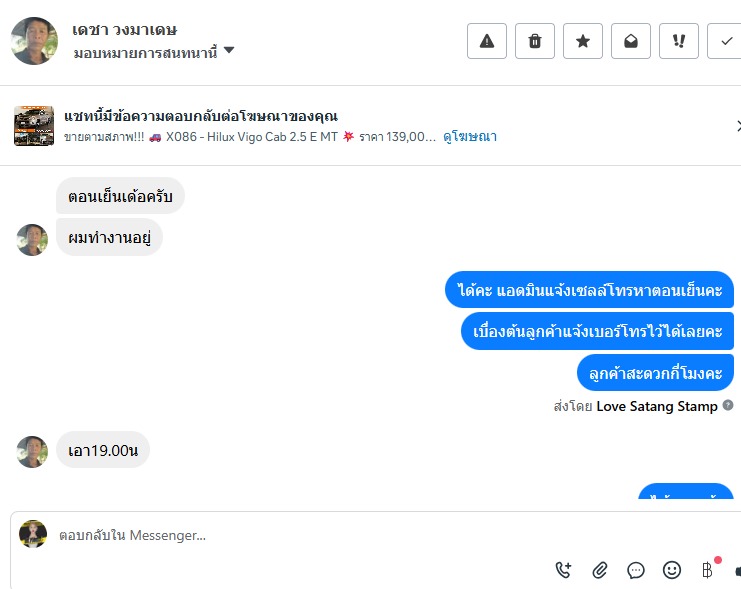Click the phone call request icon
The width and height of the screenshot is (741, 589).
pos(564,570)
